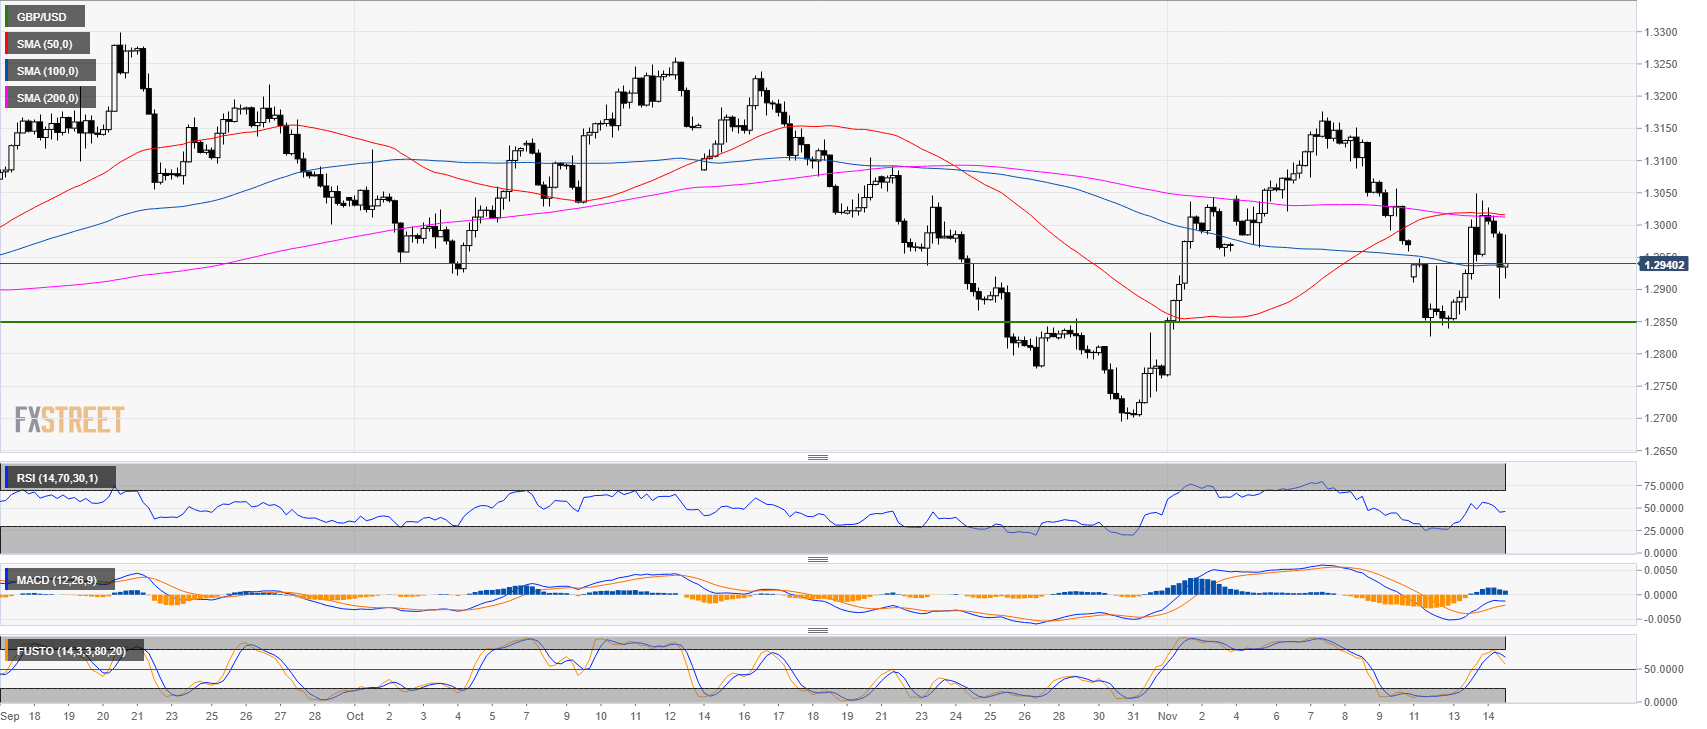The image size is (1707, 729).
Task: Open the FUSTO (14,3,3,80,20) indicator label
Action: pos(71,651)
